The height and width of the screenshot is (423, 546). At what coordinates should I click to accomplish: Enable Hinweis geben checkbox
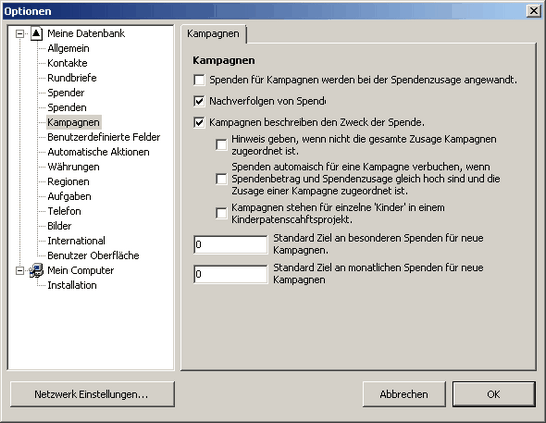pyautogui.click(x=221, y=145)
